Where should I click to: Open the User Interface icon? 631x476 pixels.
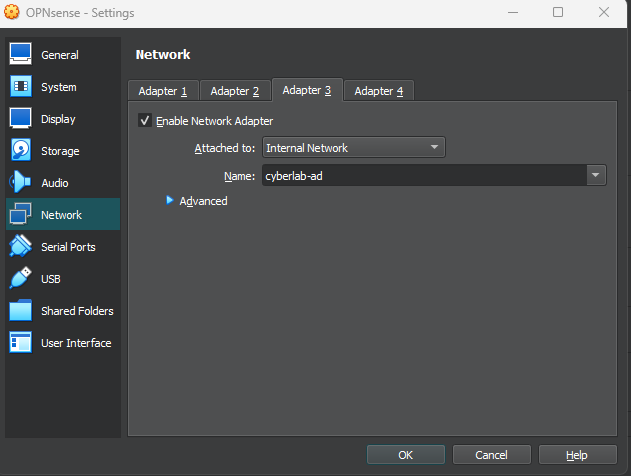[21, 343]
